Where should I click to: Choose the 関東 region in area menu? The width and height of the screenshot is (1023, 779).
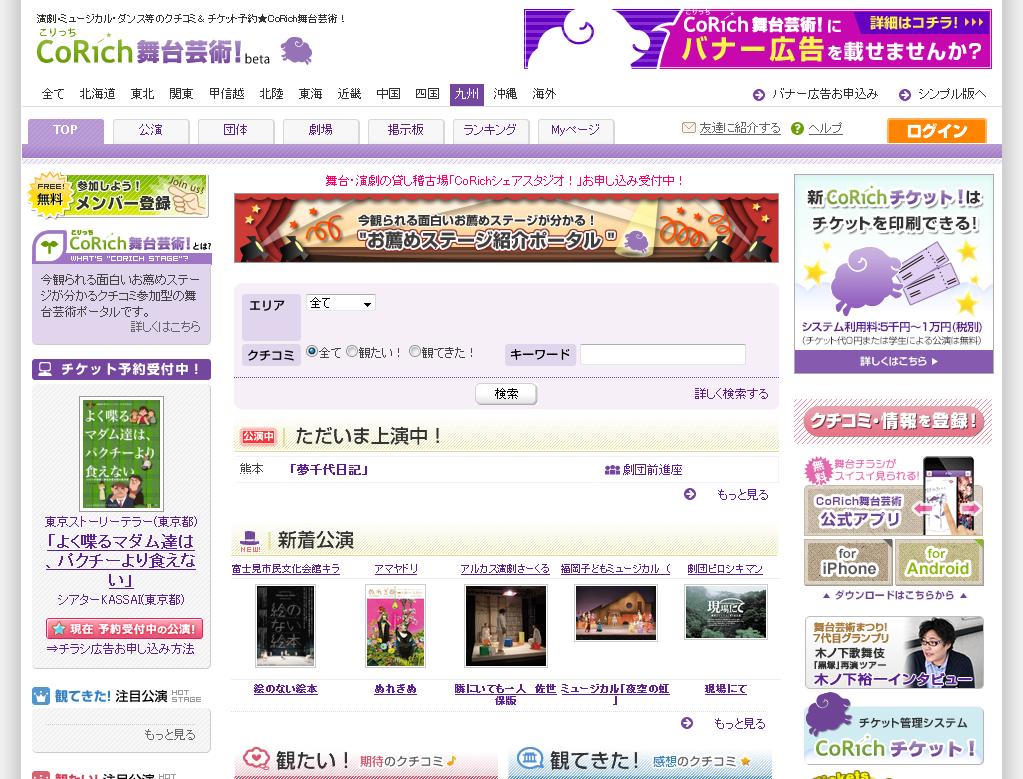[181, 94]
